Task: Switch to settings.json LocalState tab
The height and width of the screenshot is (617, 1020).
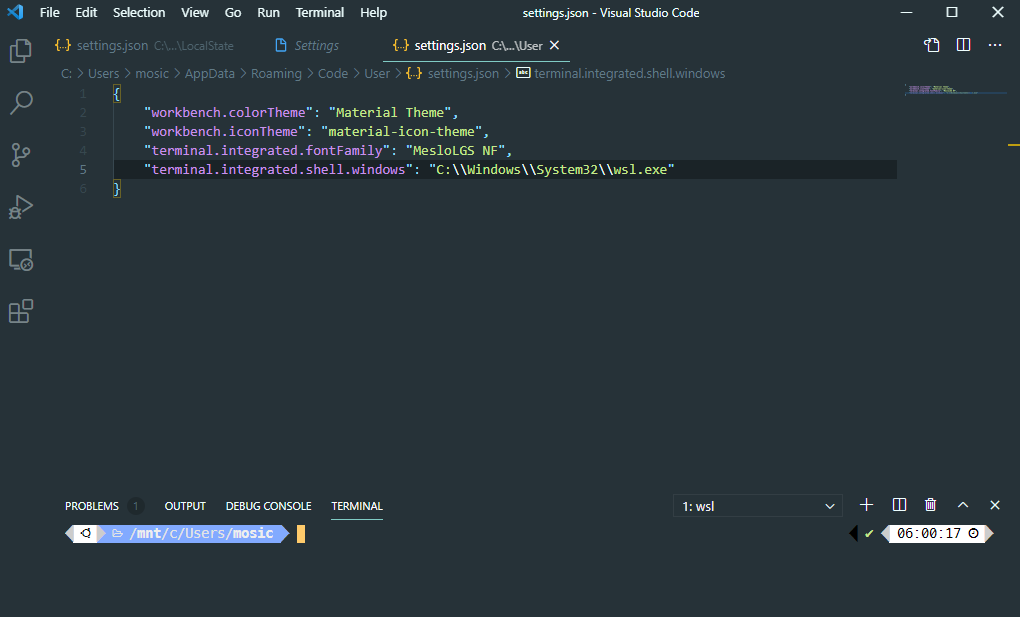Action: [144, 46]
